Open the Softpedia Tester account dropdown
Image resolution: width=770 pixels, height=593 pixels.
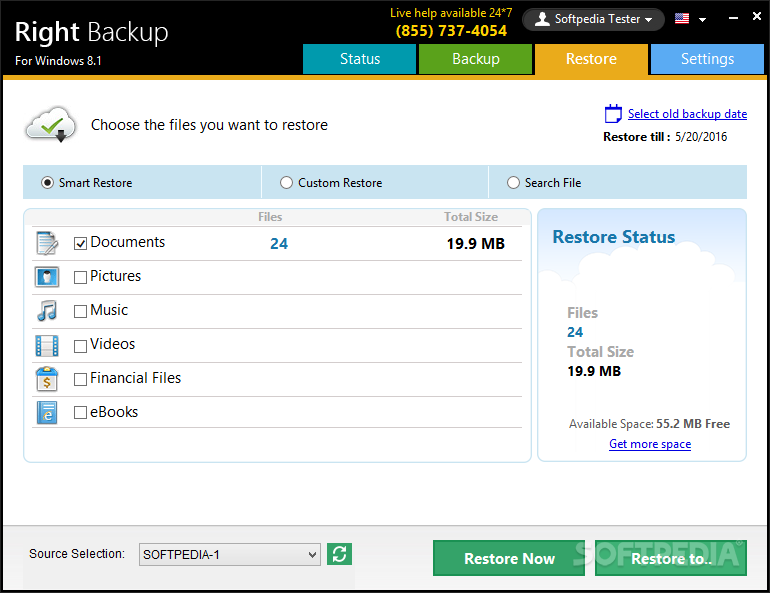594,20
